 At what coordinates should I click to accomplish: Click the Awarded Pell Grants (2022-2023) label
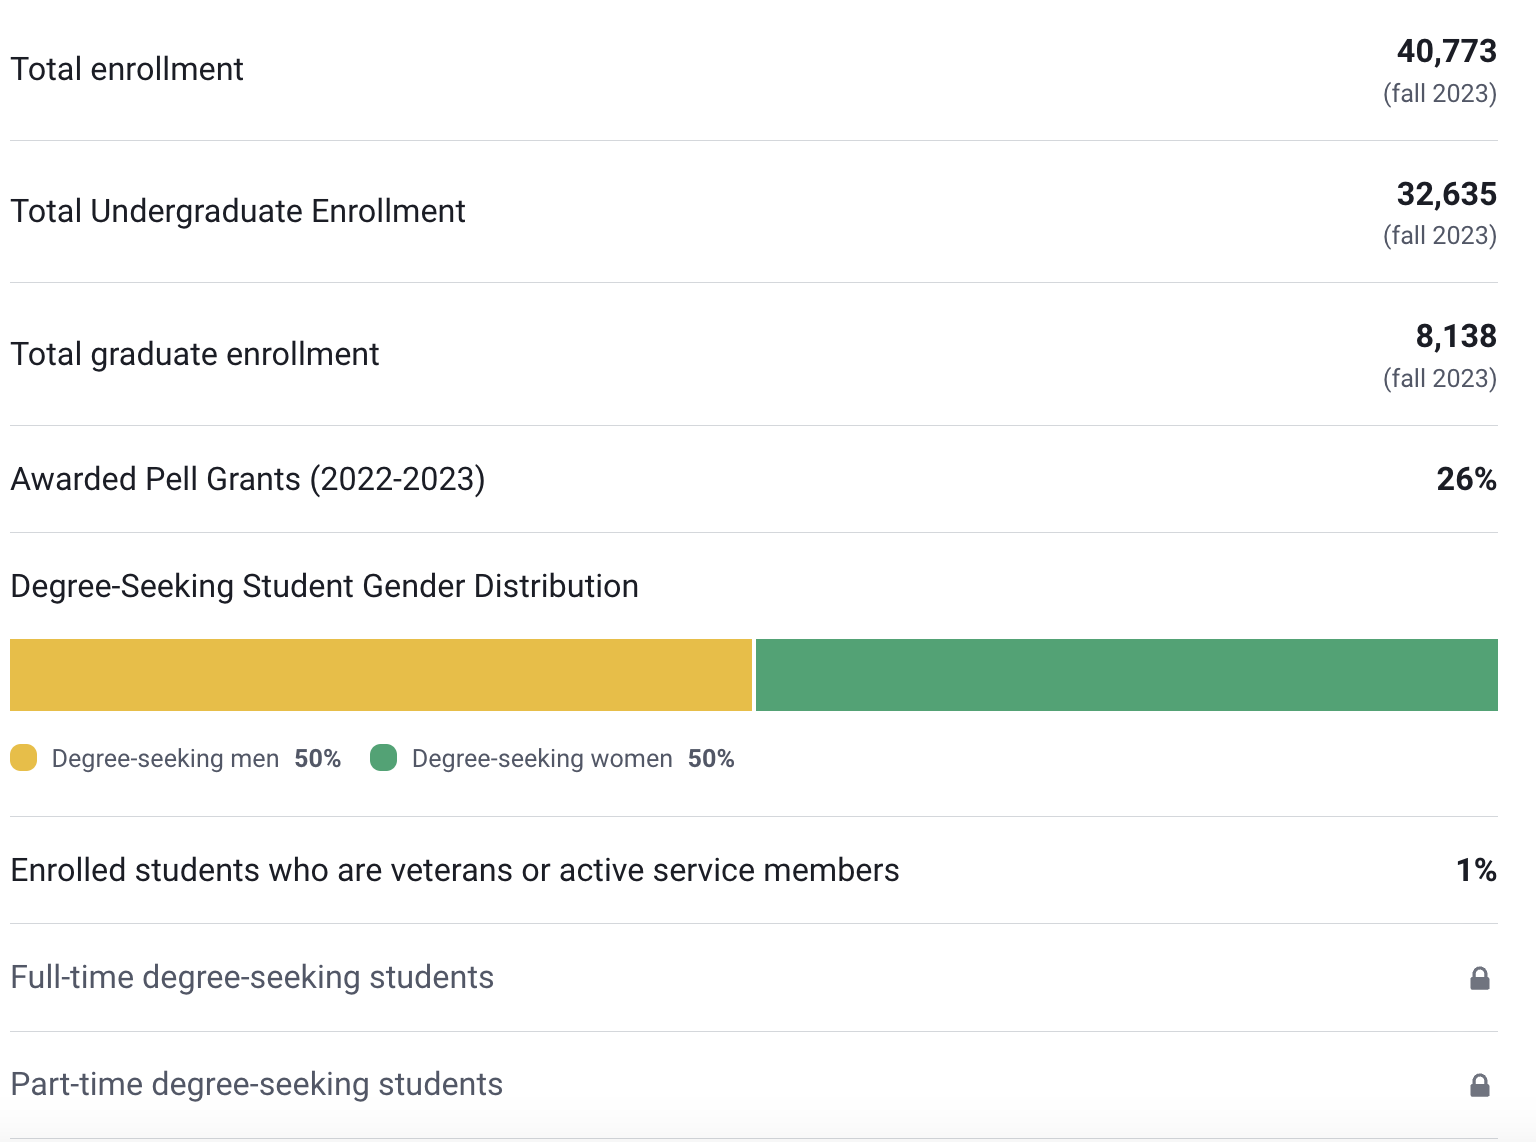click(248, 479)
